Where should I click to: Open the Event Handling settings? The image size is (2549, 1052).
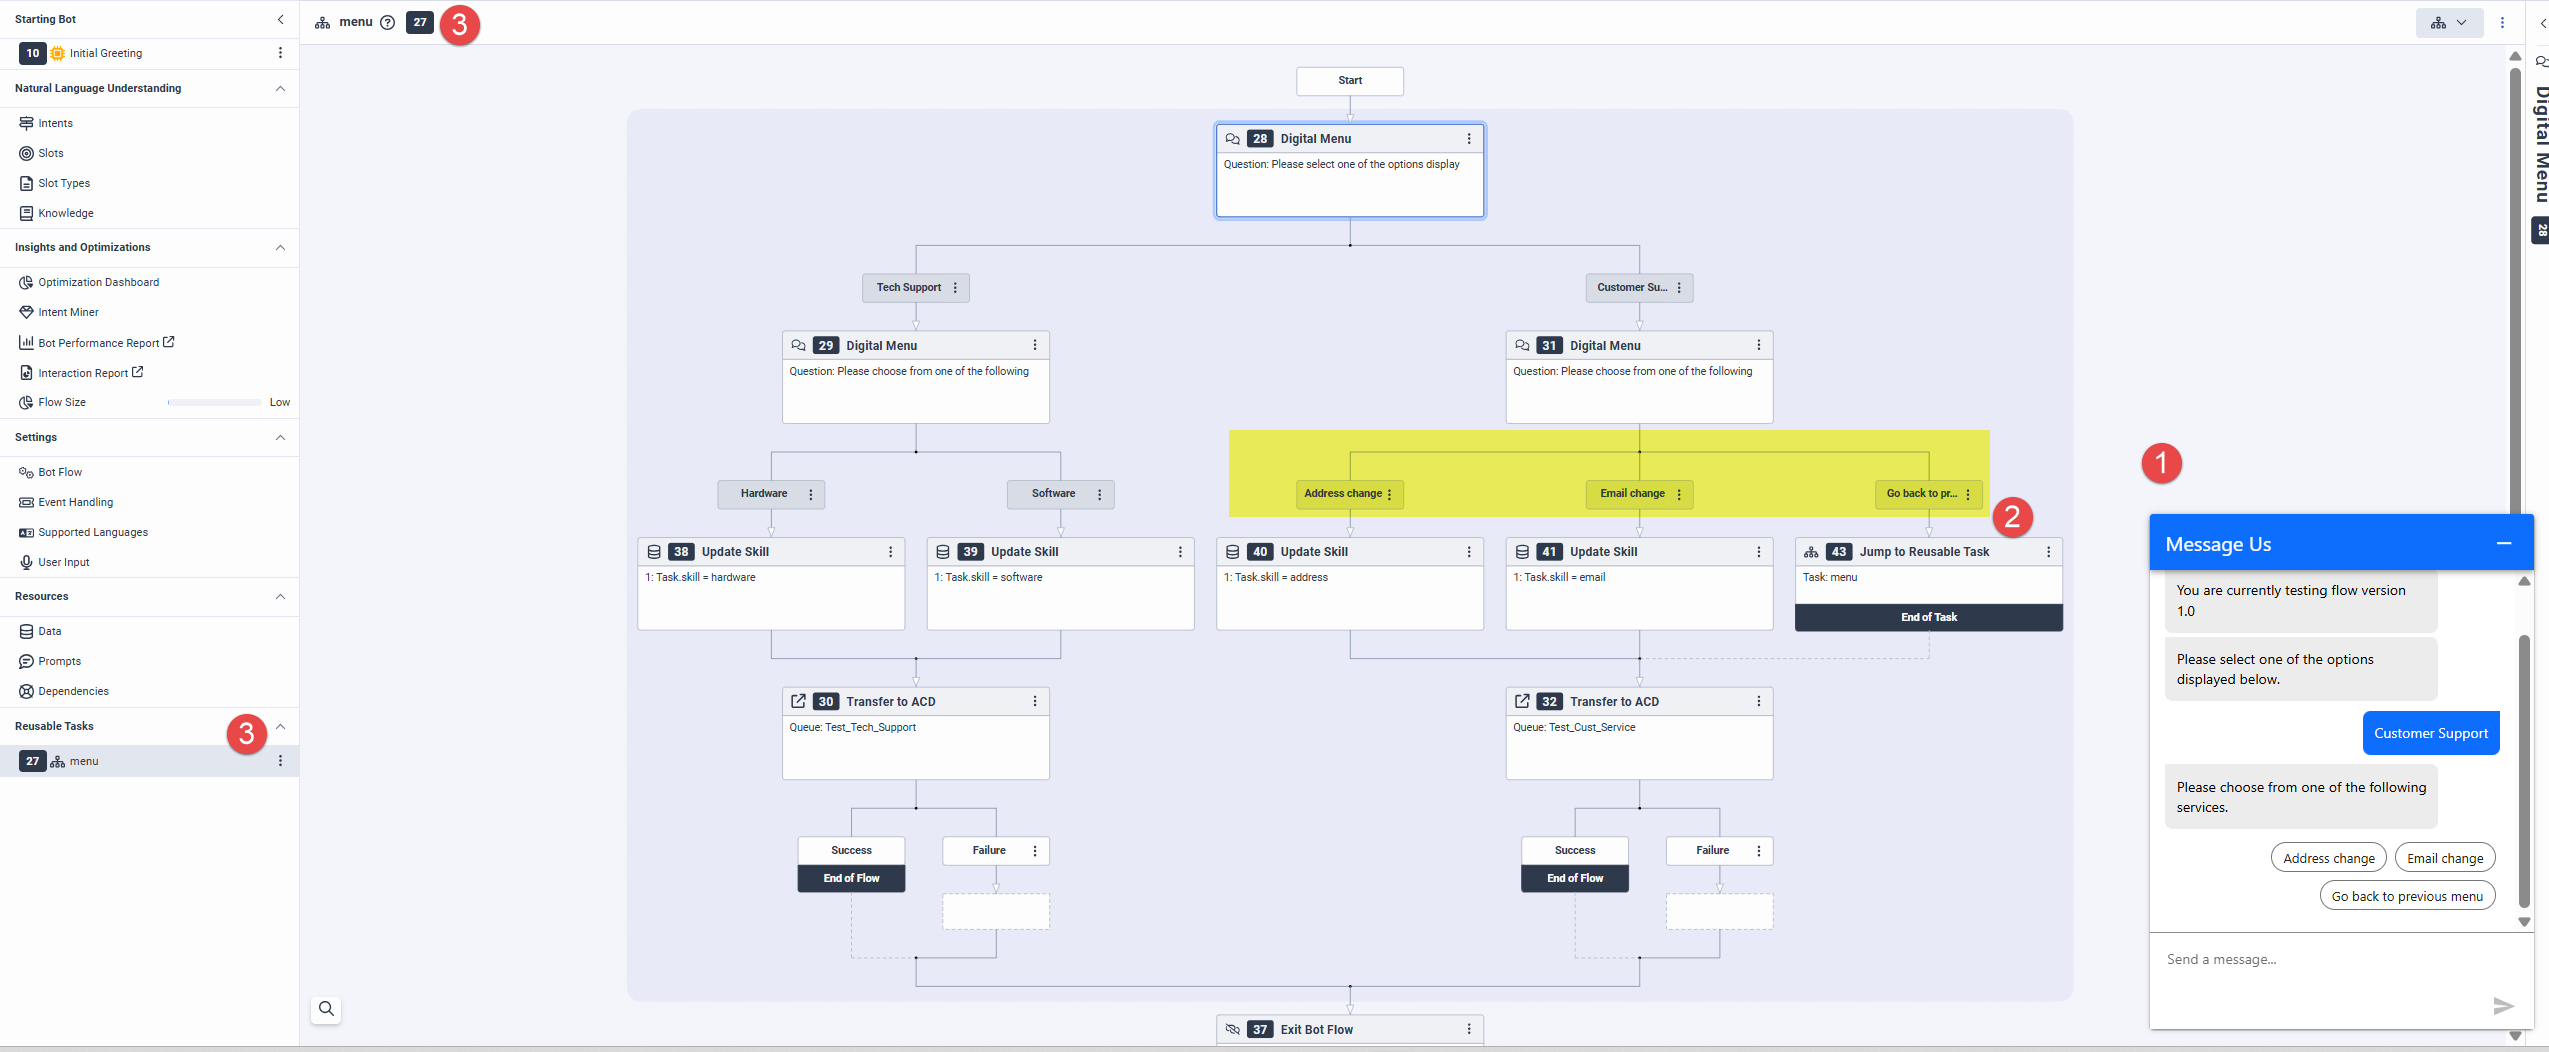[76, 503]
